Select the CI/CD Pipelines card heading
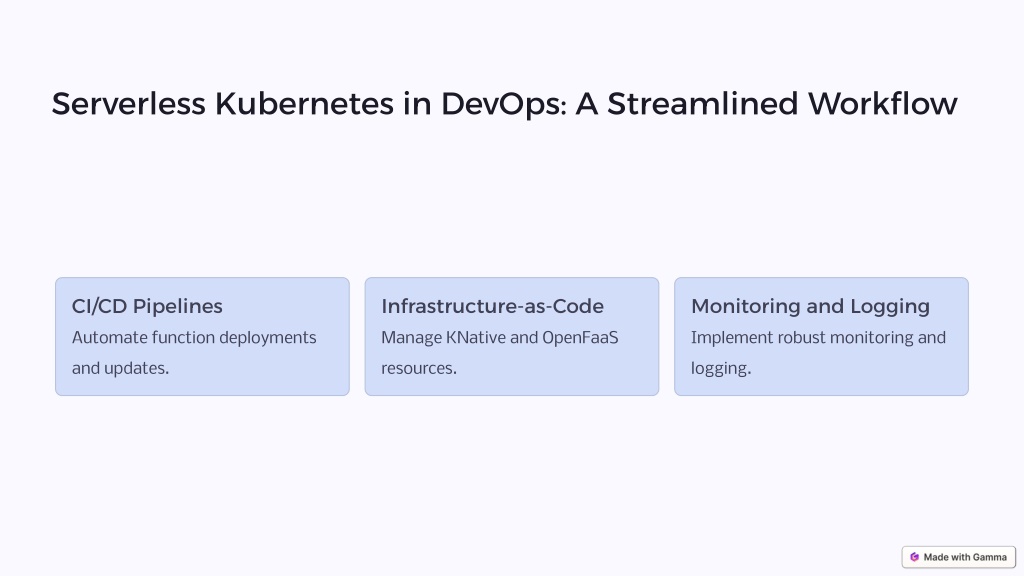This screenshot has width=1024, height=576. click(147, 306)
